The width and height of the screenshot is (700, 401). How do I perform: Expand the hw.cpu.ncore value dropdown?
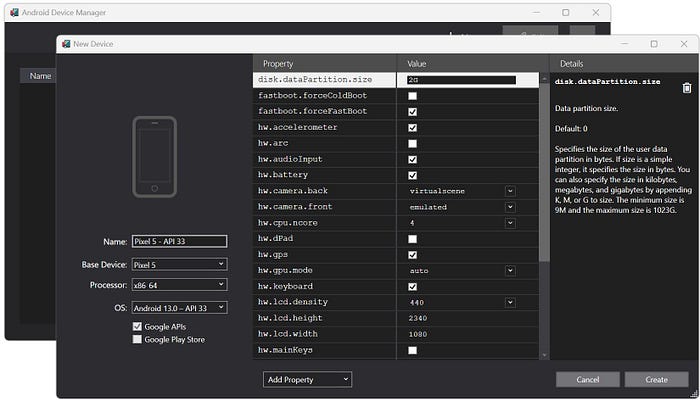[510, 223]
